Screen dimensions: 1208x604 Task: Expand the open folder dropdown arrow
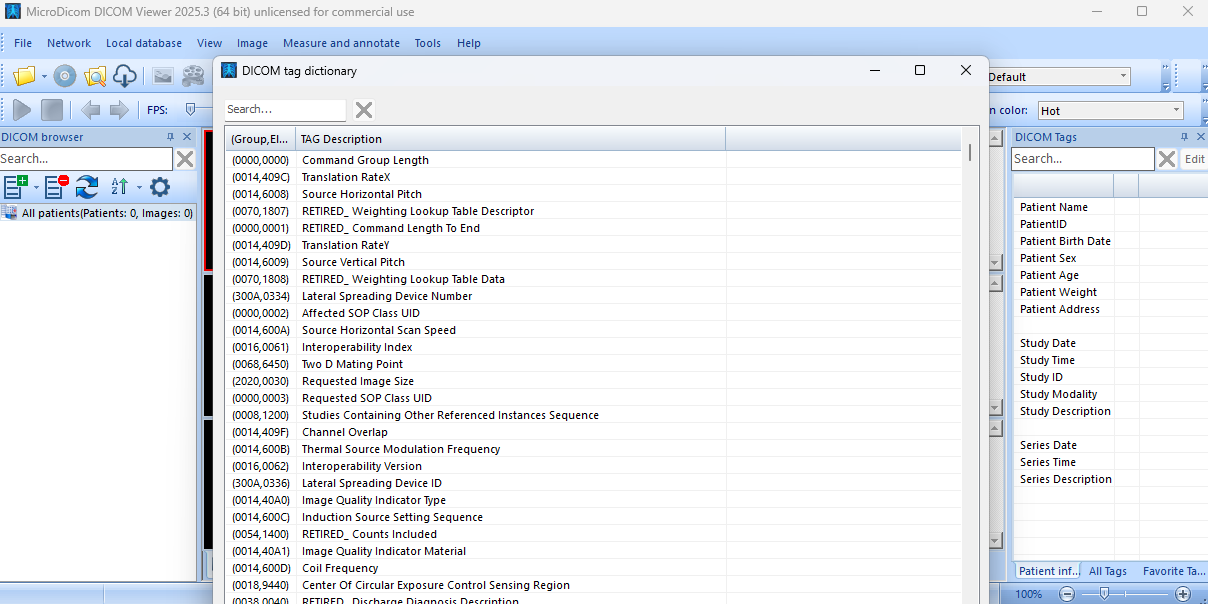tap(44, 77)
